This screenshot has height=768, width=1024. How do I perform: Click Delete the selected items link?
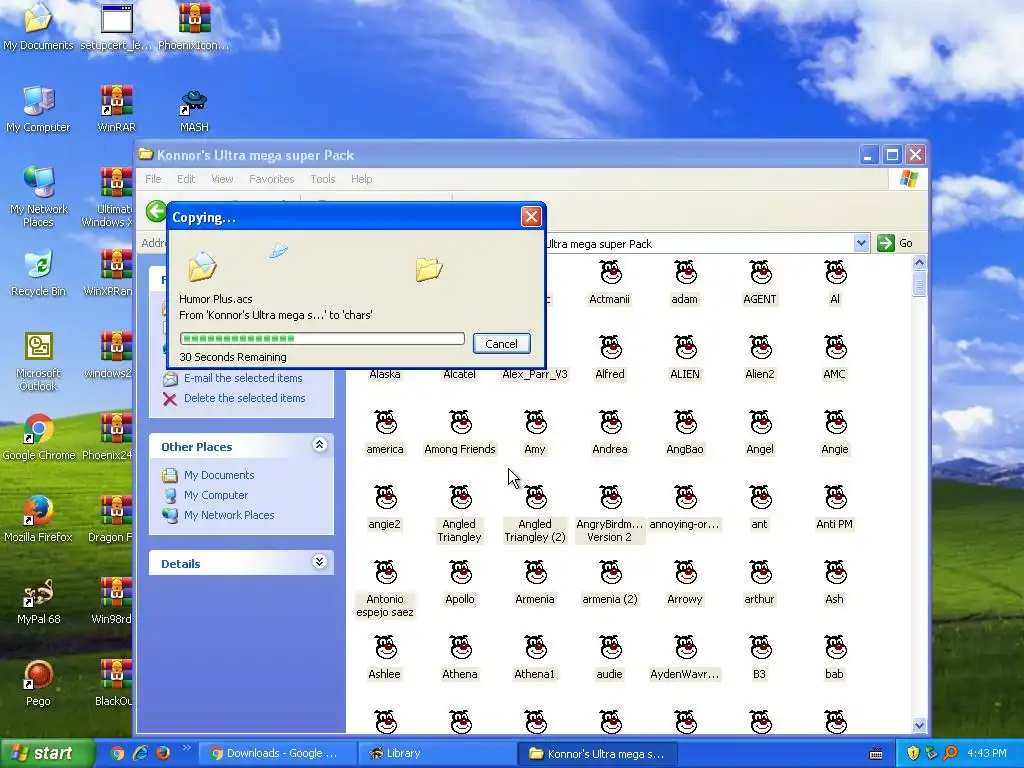[x=244, y=398]
